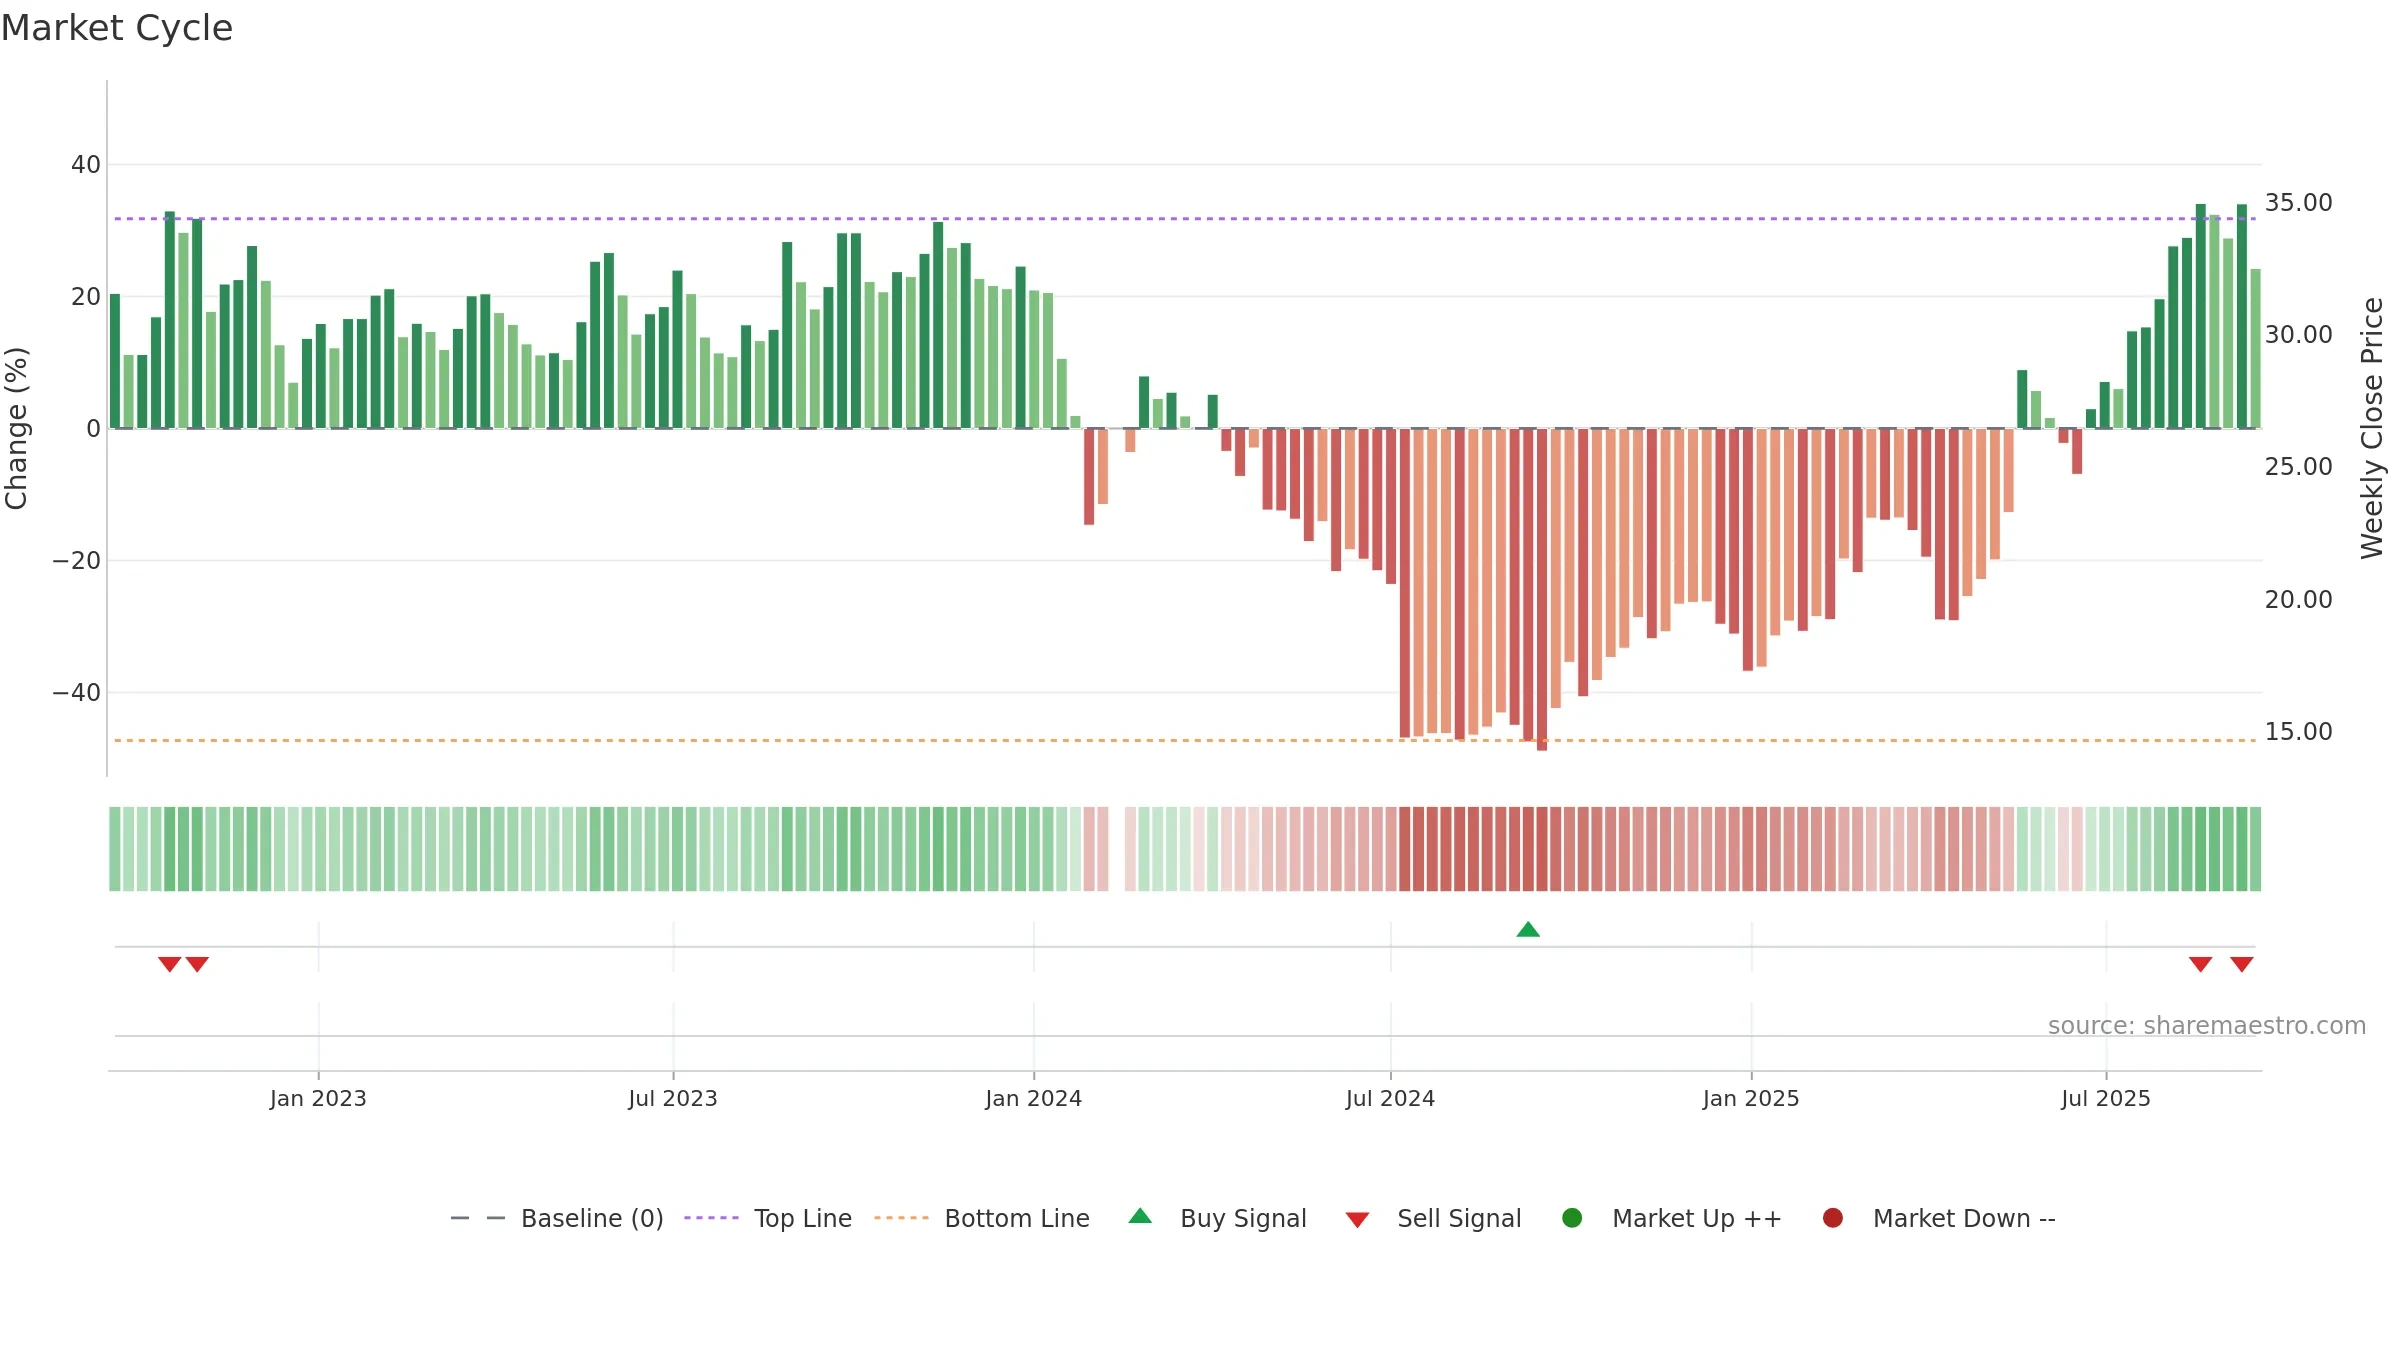Select the second sell signal marker before Jan 2023

(x=197, y=964)
